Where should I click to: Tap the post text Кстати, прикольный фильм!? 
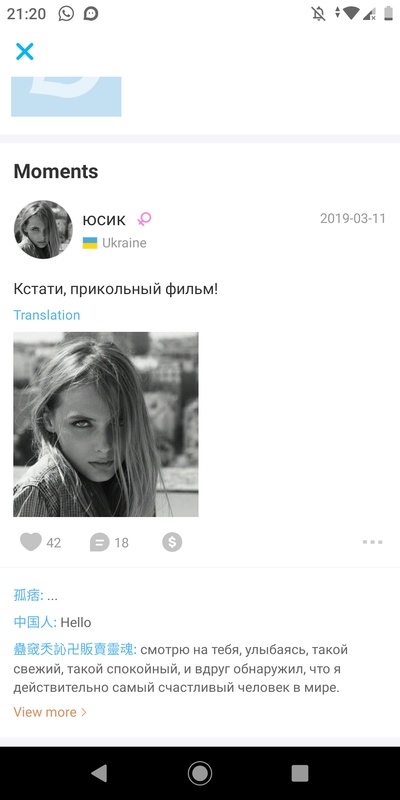coord(116,289)
